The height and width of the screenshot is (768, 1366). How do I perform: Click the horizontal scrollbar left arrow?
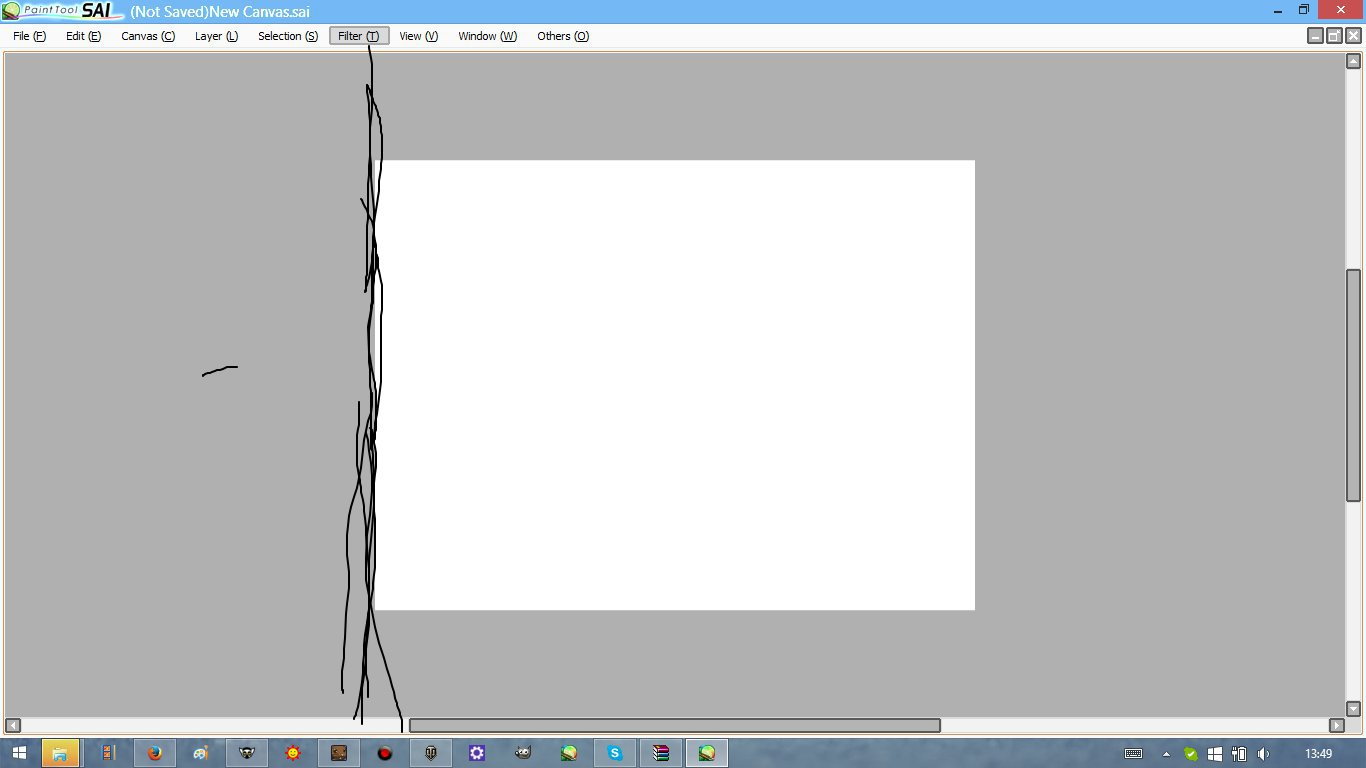(13, 725)
